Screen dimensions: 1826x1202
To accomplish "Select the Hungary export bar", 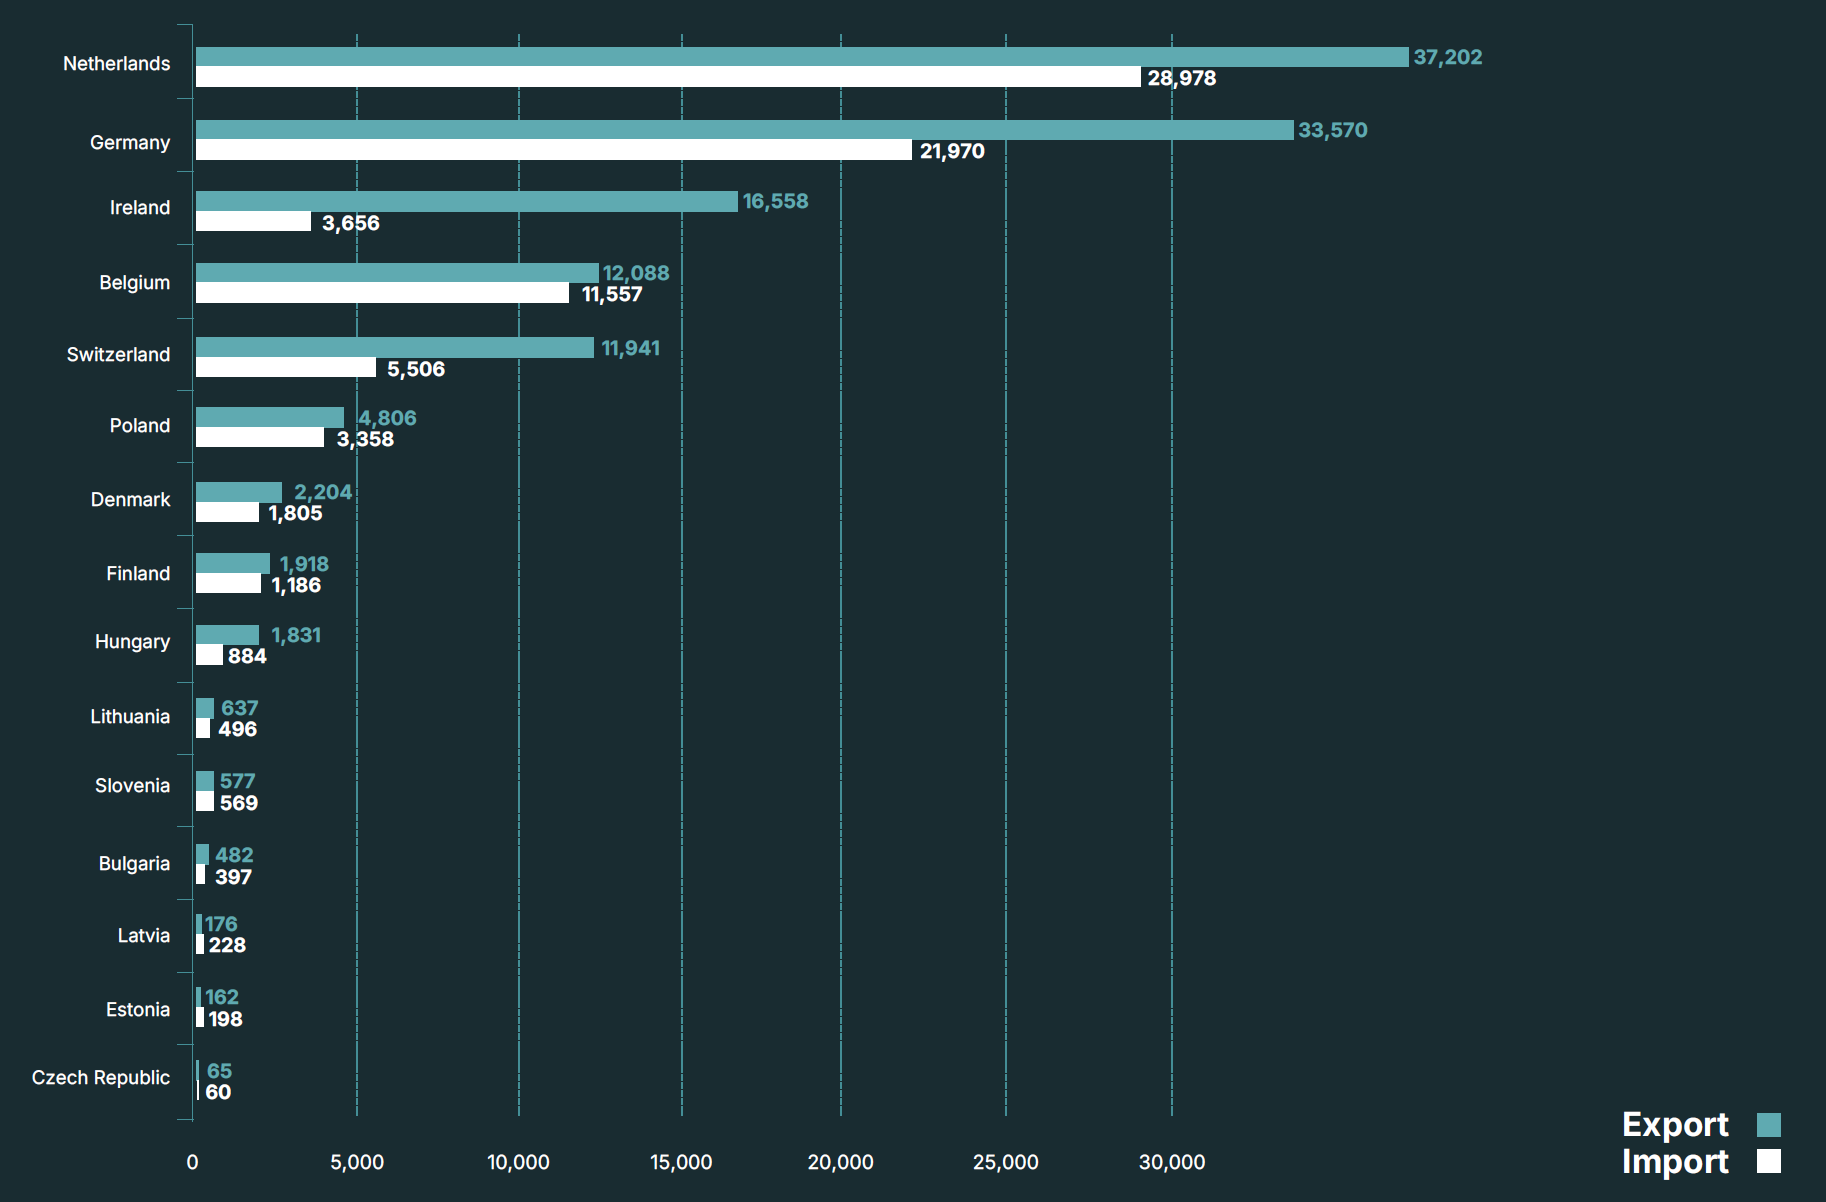I will 227,635.
